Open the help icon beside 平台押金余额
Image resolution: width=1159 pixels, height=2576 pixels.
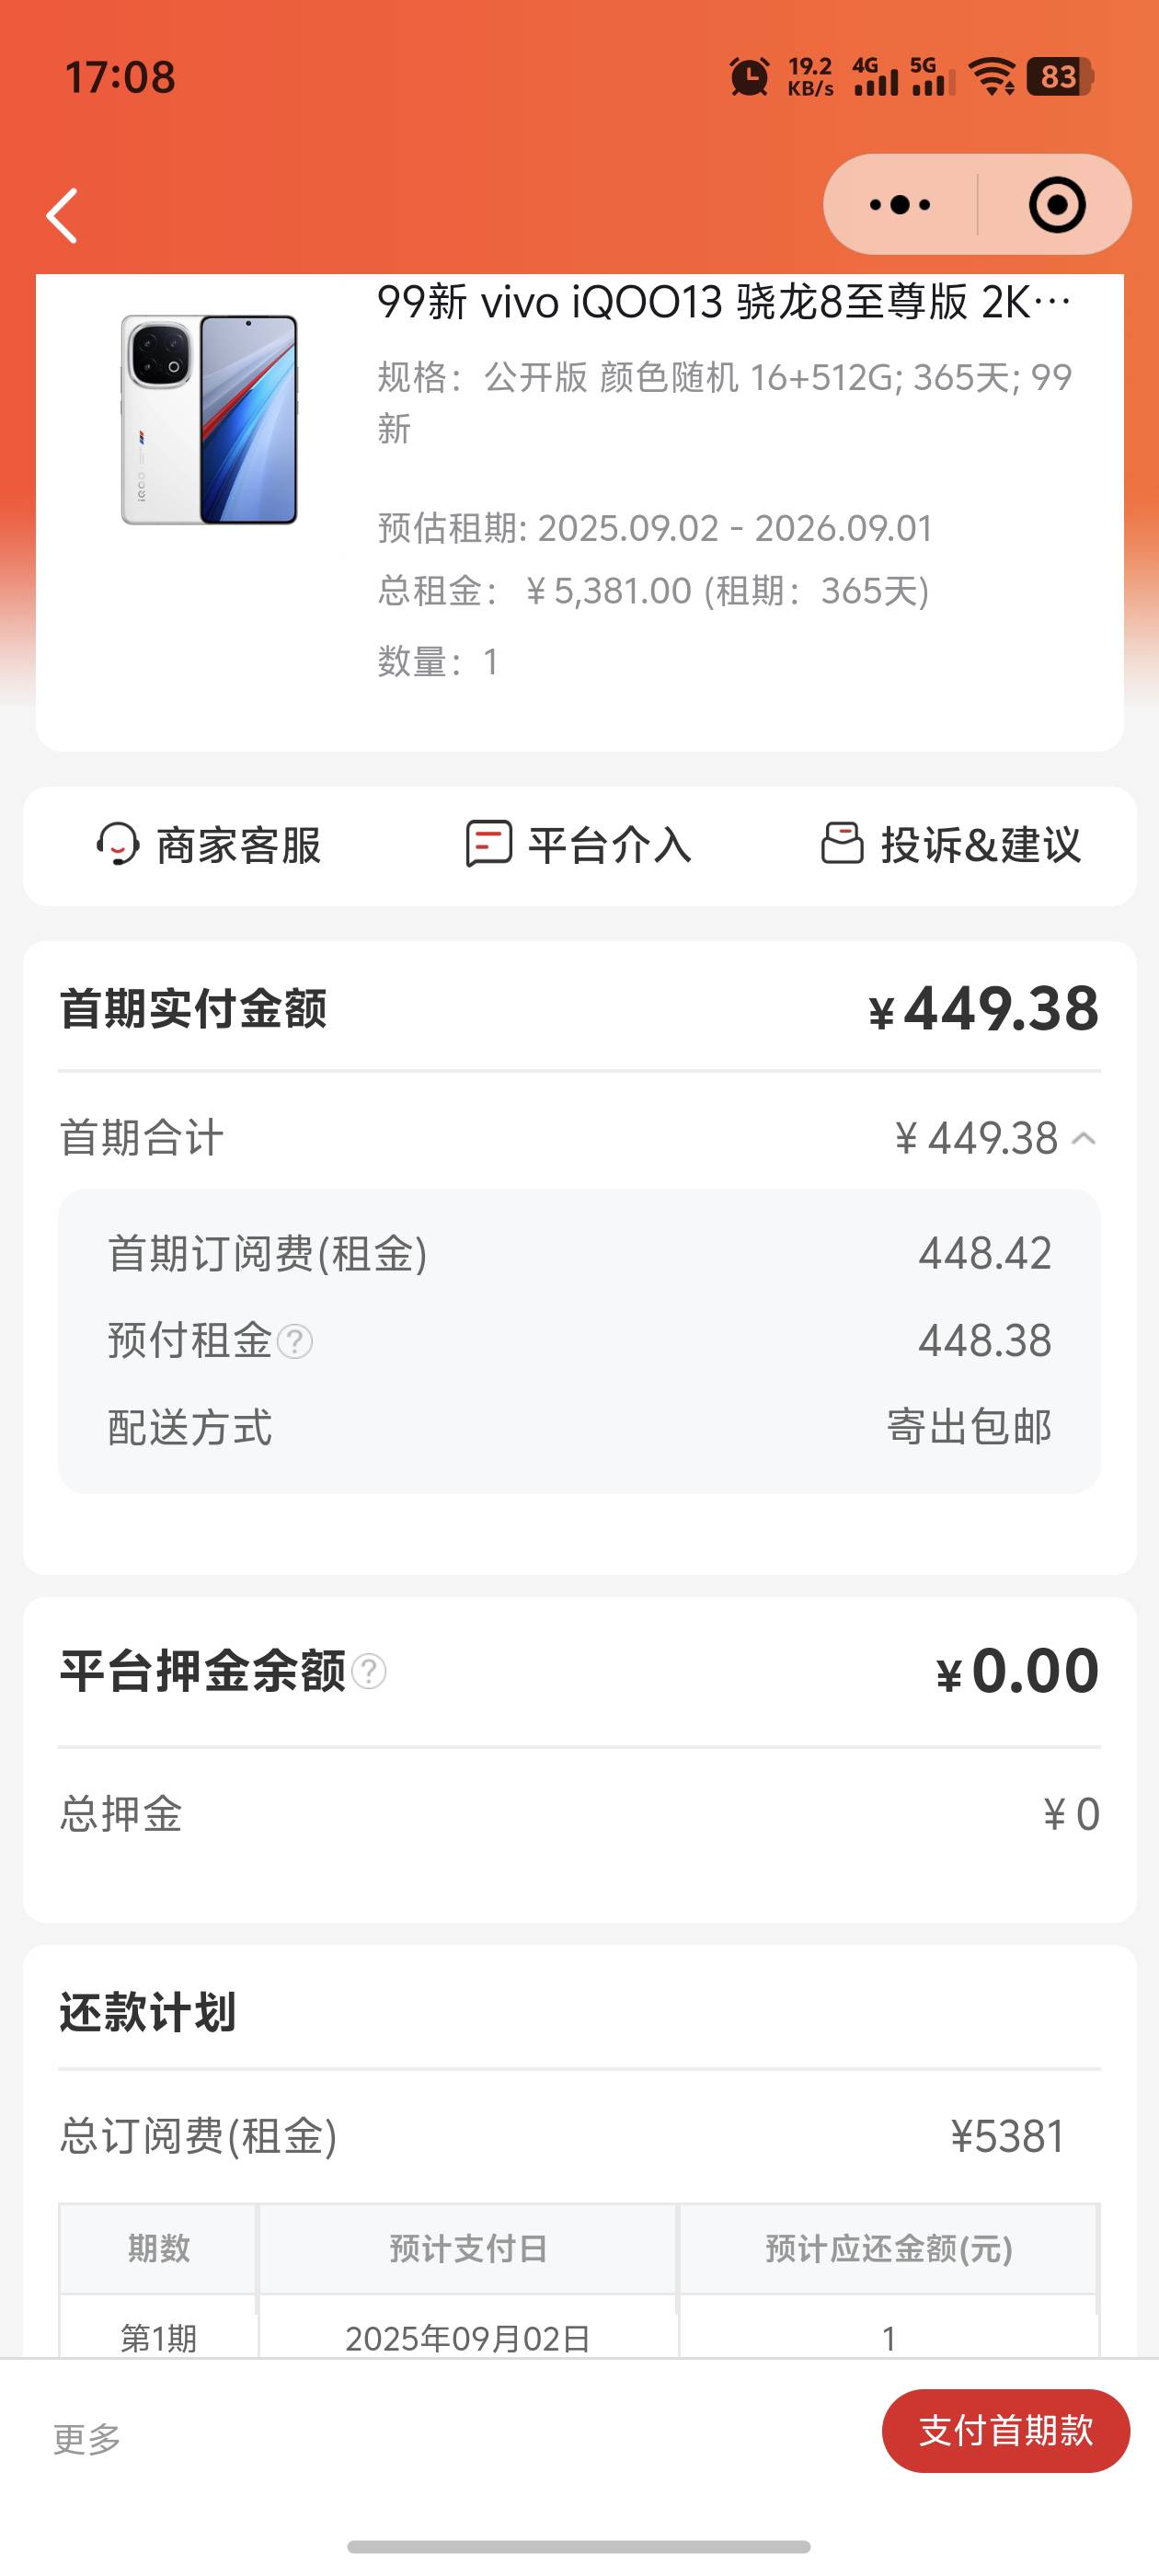point(369,1671)
